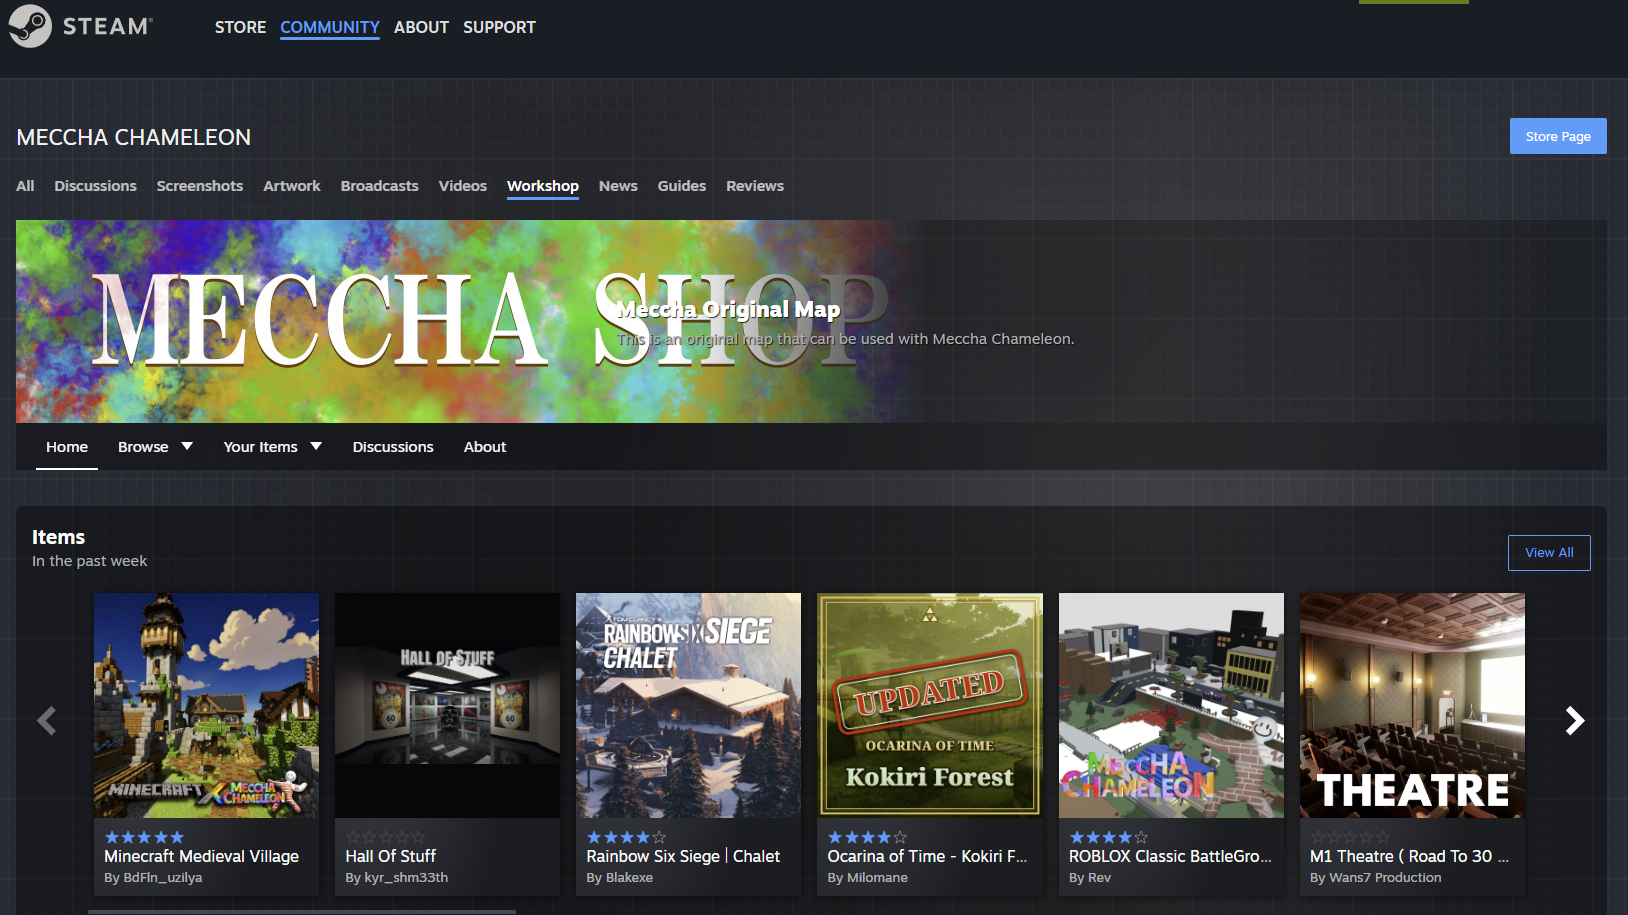Viewport: 1628px width, 915px height.
Task: Switch to the Screenshots tab
Action: pos(200,186)
